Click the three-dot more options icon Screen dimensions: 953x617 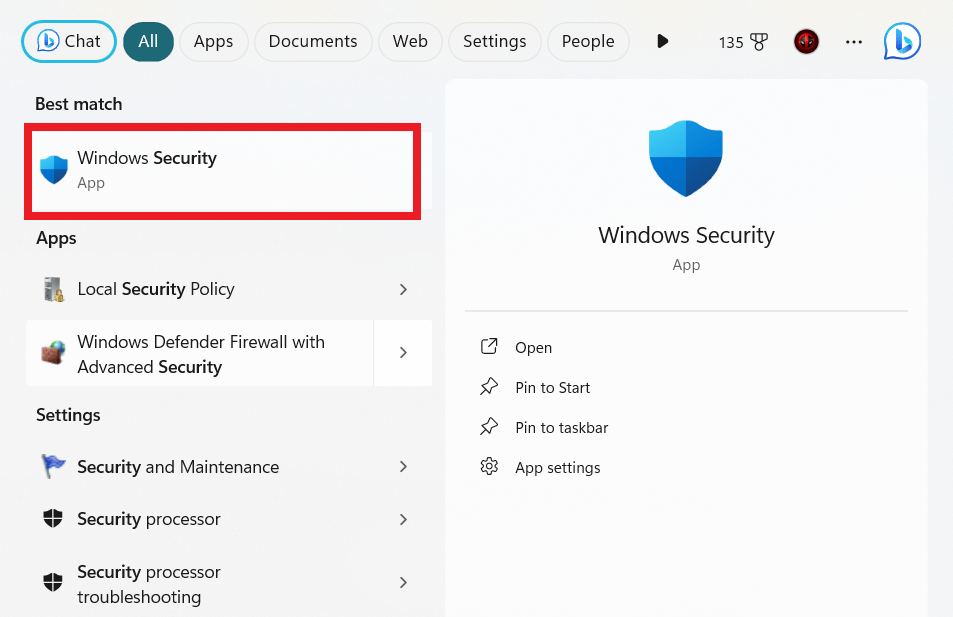(853, 42)
